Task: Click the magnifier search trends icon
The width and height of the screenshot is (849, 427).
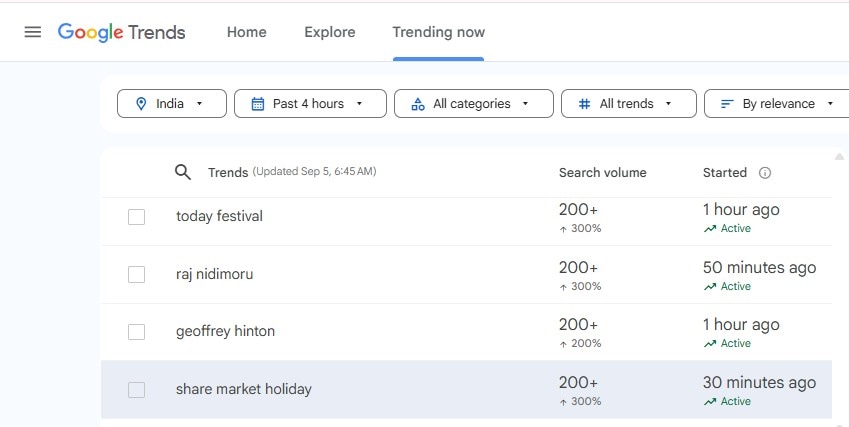Action: coord(183,172)
